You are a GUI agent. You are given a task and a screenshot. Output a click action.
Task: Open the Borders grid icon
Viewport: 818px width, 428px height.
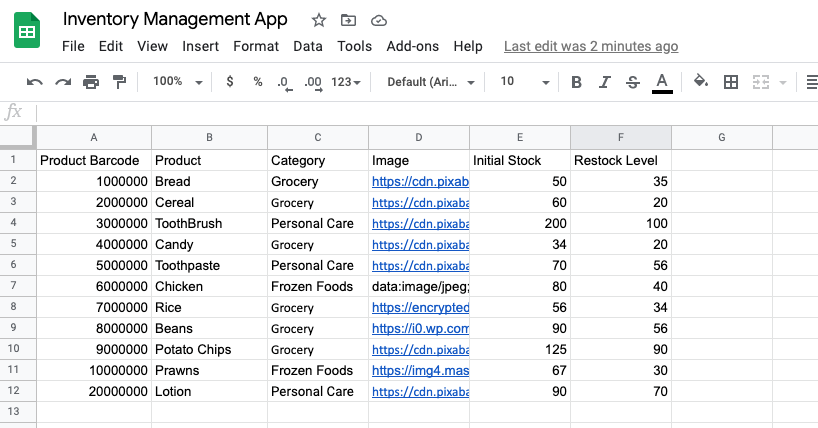[x=731, y=82]
